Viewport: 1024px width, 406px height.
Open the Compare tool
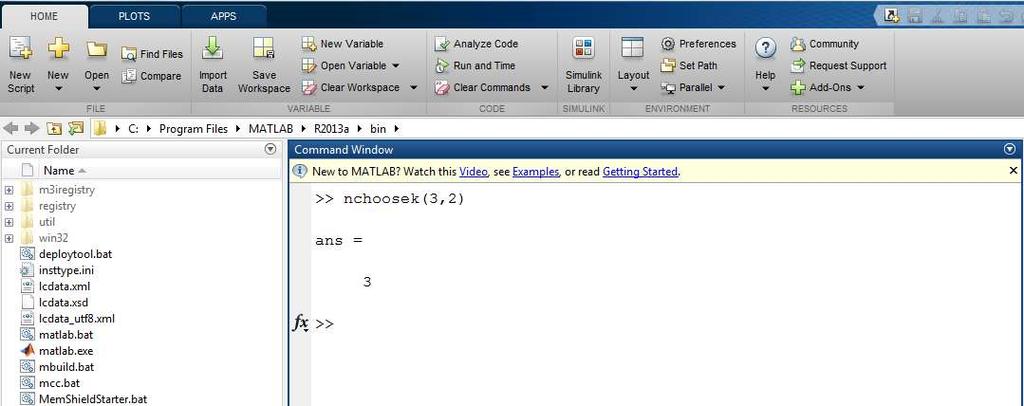pos(152,76)
